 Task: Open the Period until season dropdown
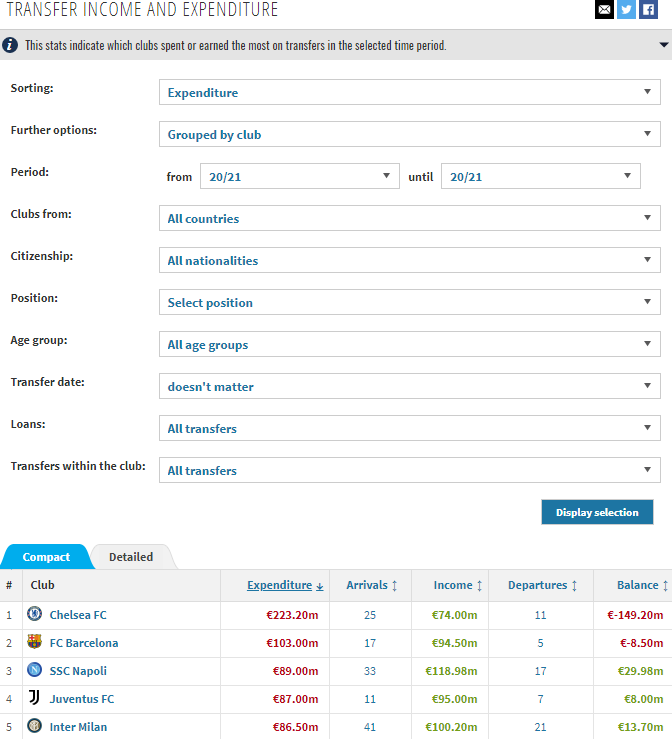(x=541, y=176)
